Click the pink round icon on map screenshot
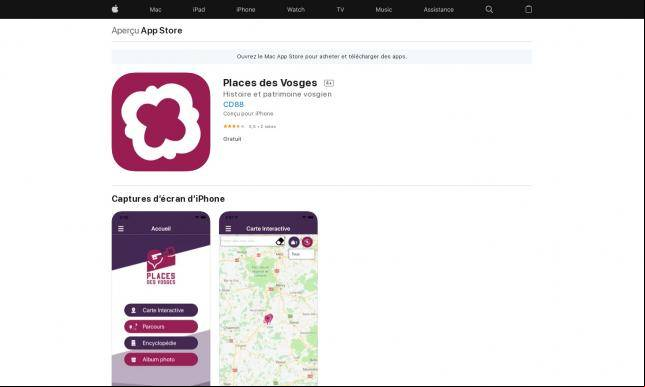 [x=307, y=242]
